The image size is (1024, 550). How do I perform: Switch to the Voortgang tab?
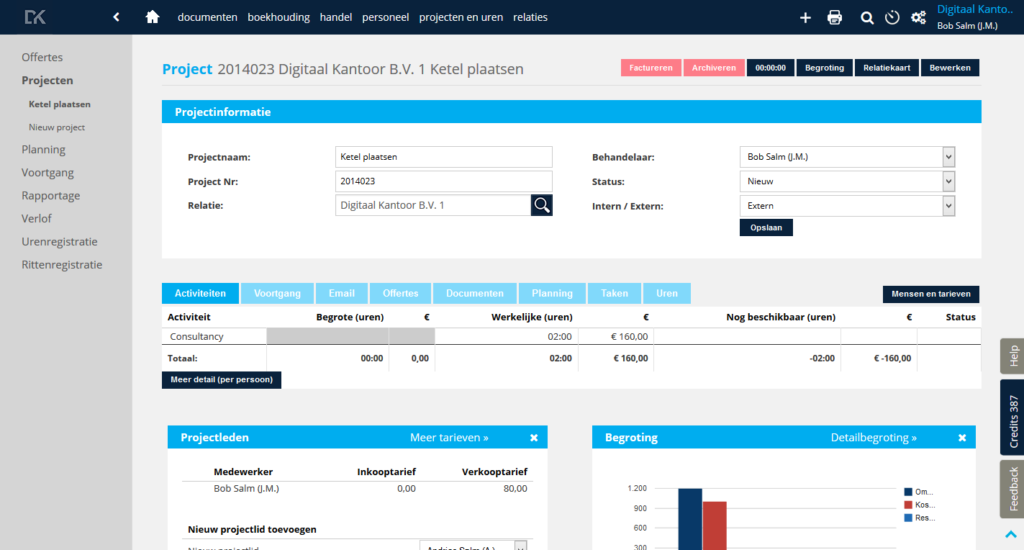coord(277,293)
